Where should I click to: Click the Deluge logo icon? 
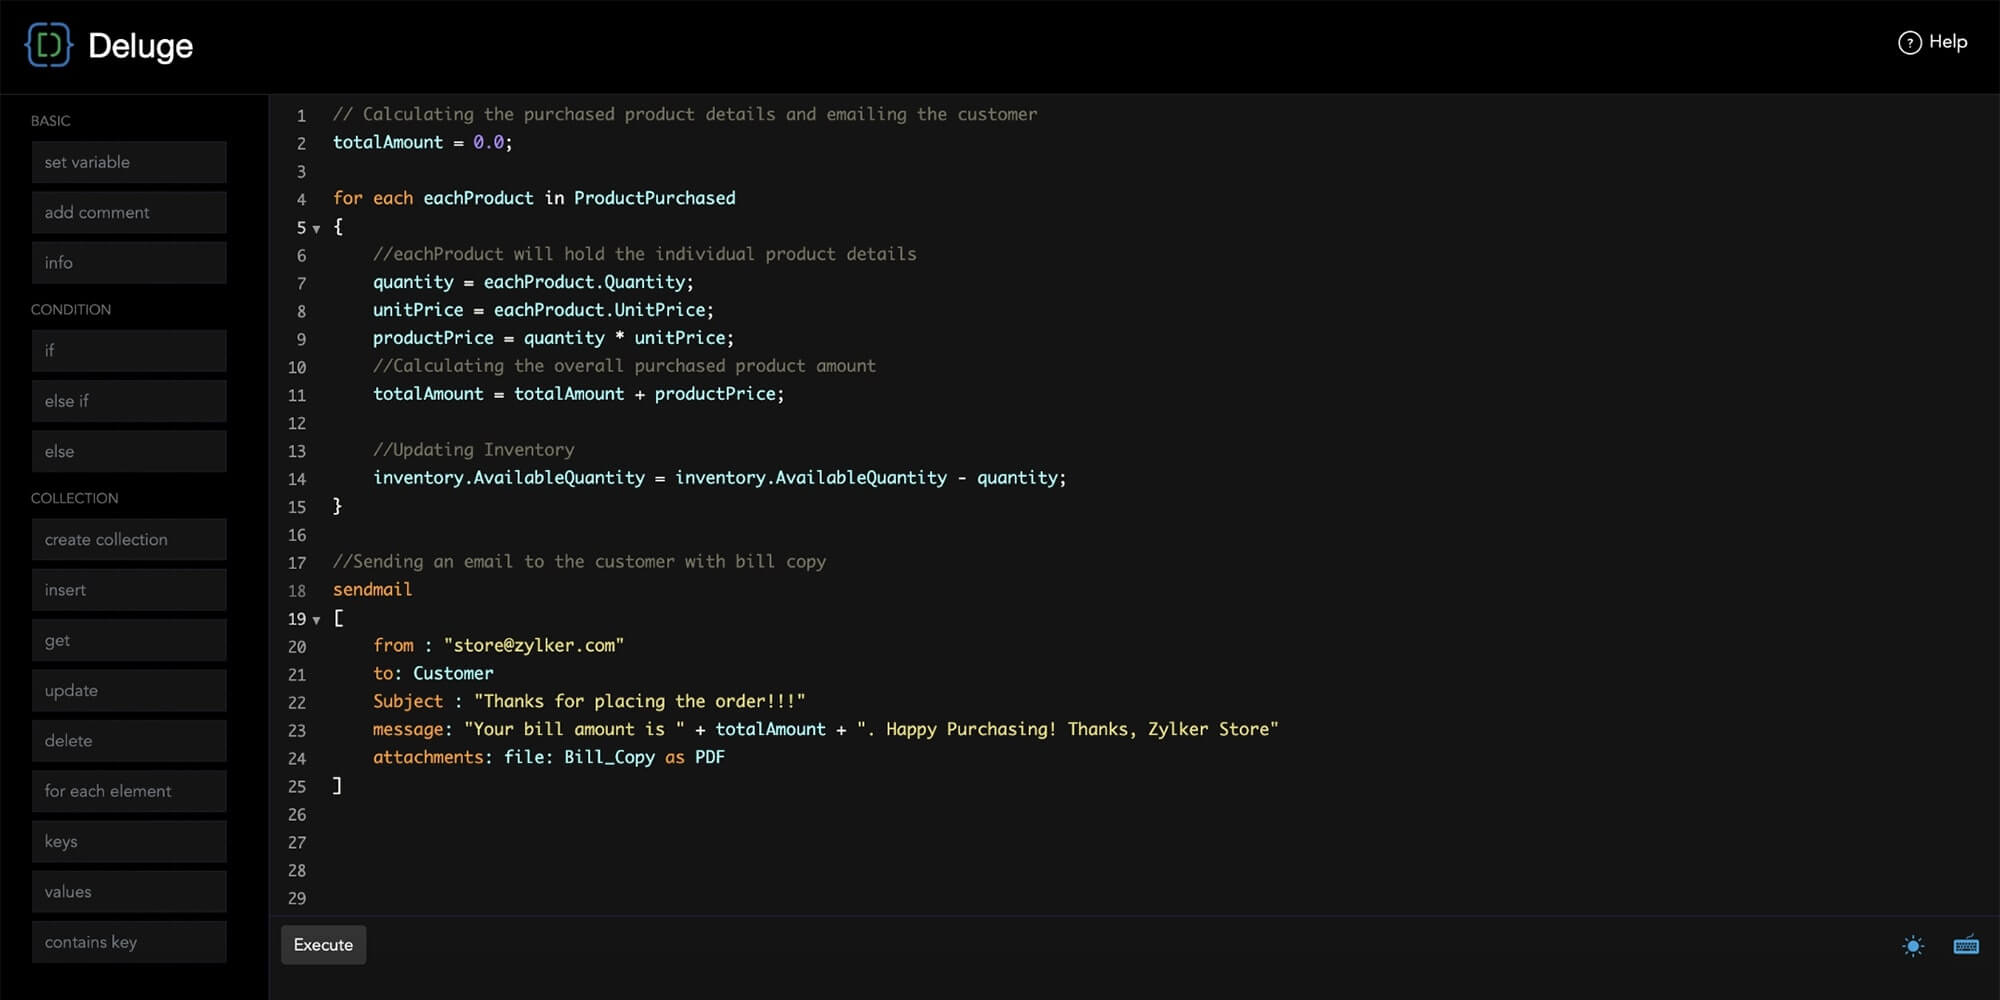(48, 45)
